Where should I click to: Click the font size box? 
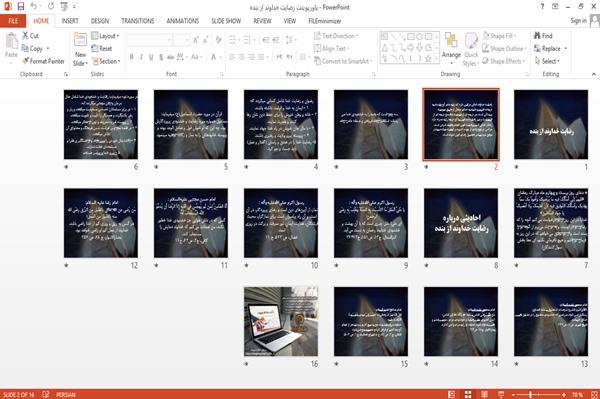181,40
